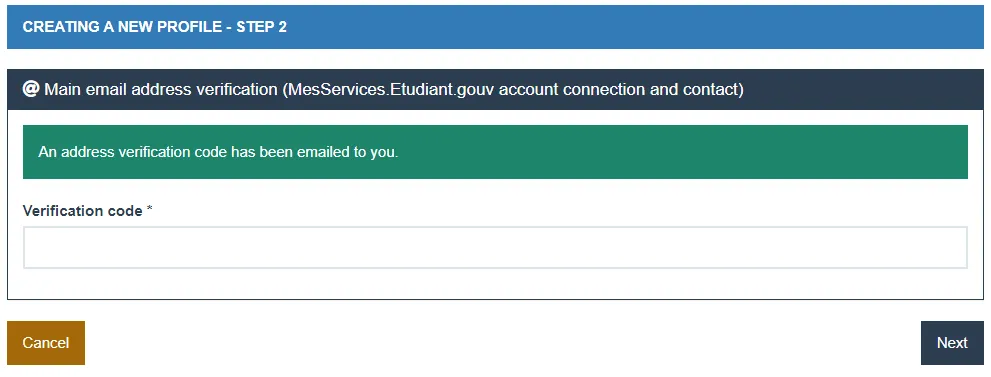991x377 pixels.
Task: Click an empty area of the blue step banner
Action: click(632, 27)
